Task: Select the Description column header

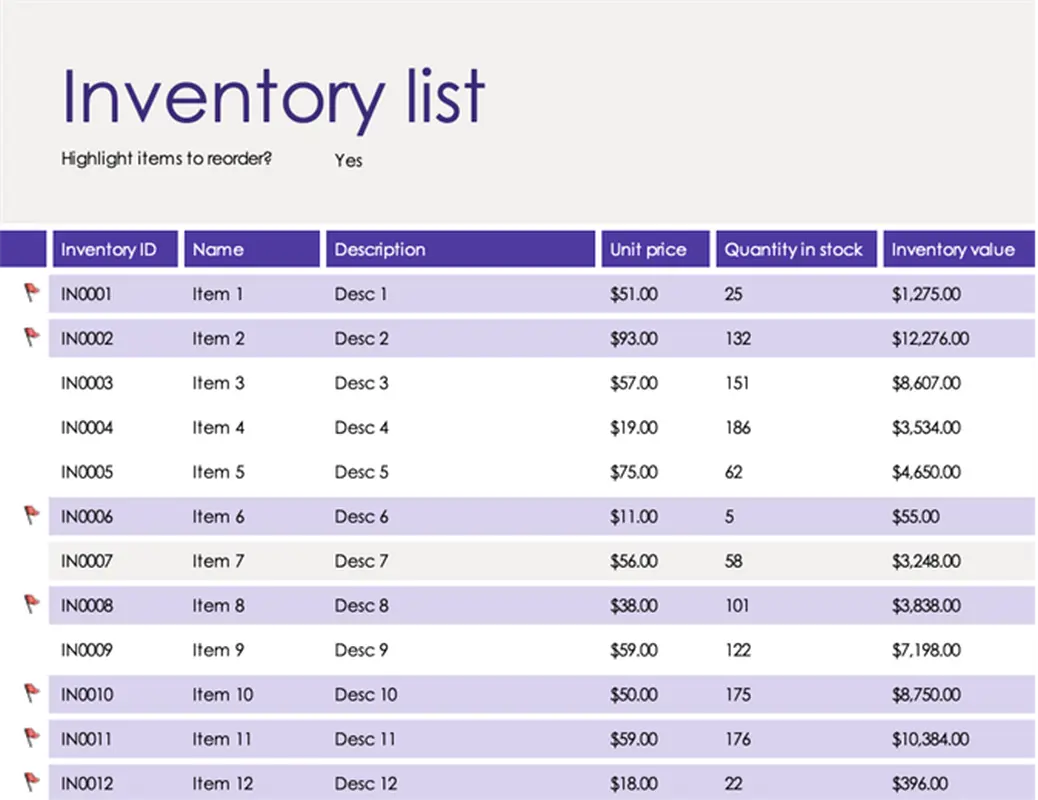Action: (x=461, y=249)
